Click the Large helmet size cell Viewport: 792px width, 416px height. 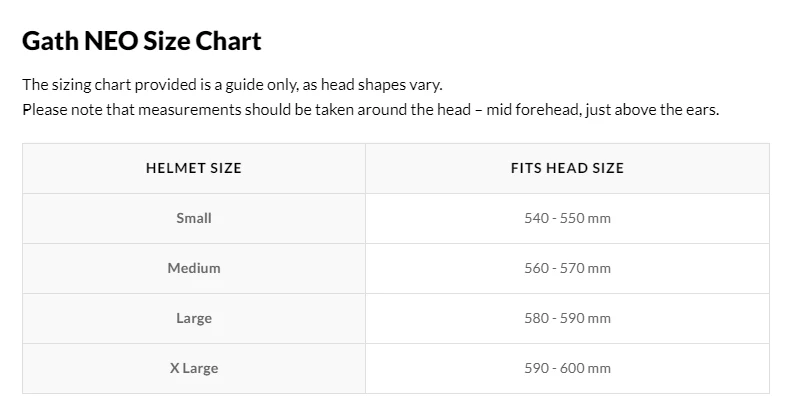tap(194, 318)
